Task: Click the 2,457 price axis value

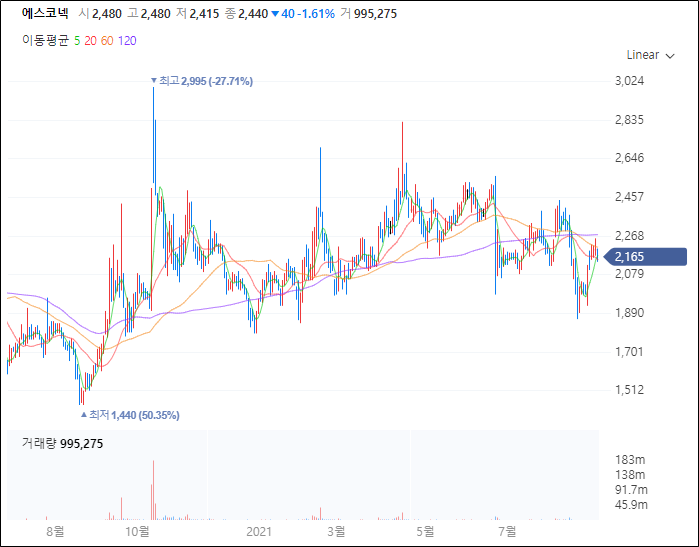Action: coord(629,197)
